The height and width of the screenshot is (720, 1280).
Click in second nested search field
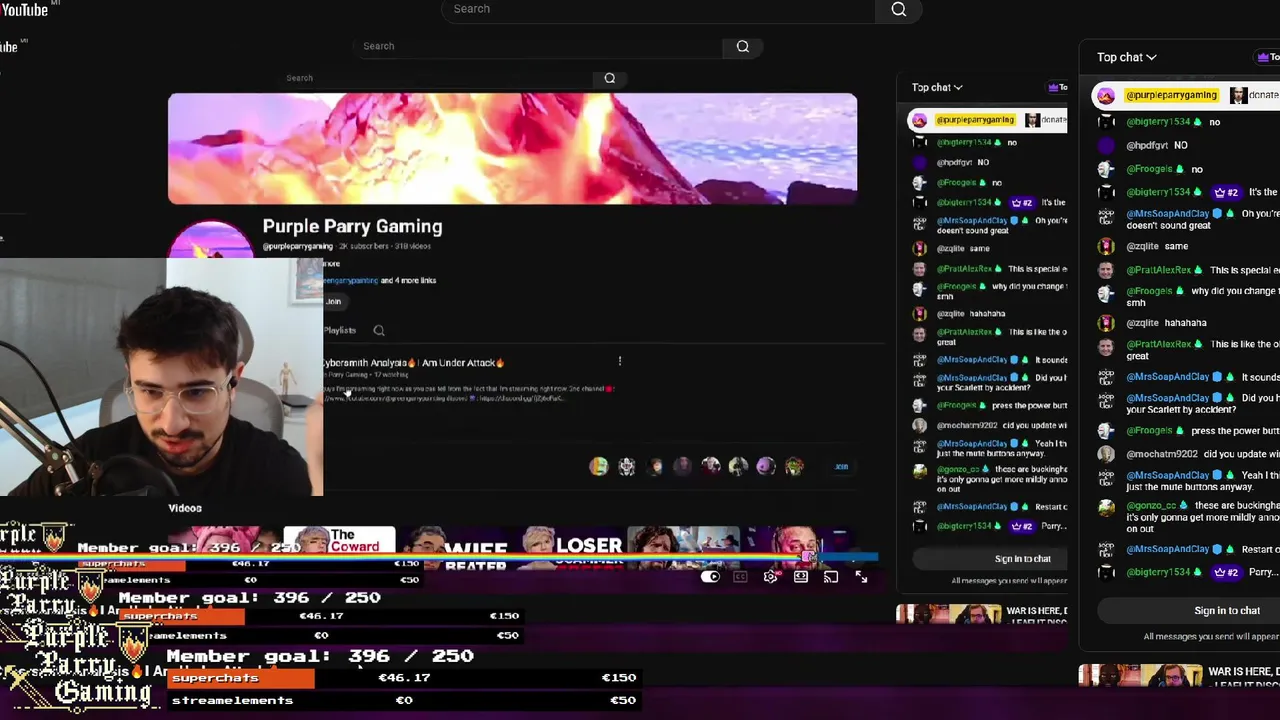pyautogui.click(x=538, y=46)
